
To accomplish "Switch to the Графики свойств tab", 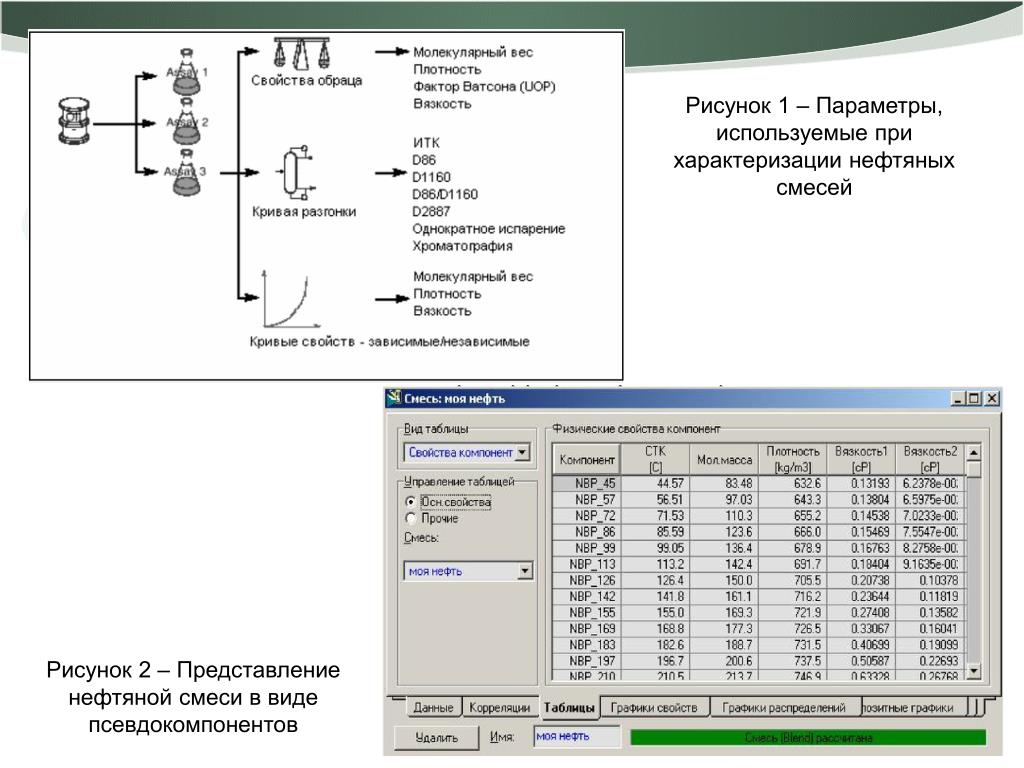I will (654, 708).
